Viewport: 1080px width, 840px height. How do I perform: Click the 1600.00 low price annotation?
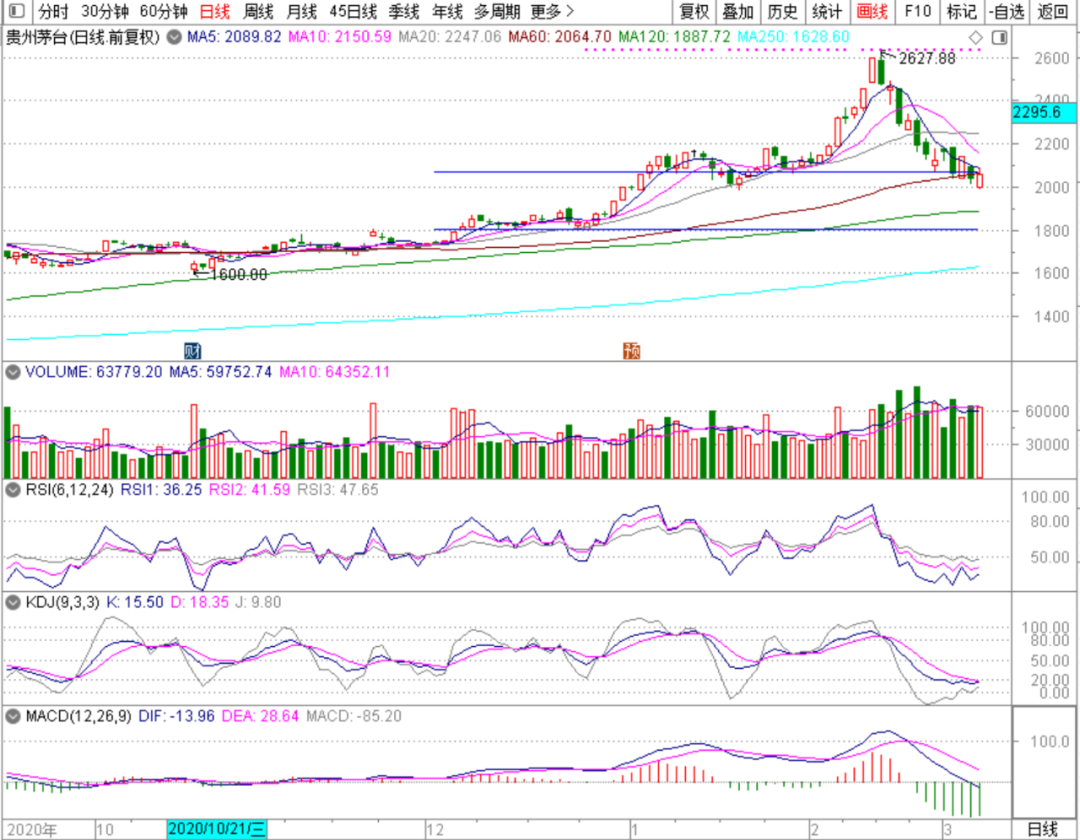(x=238, y=275)
